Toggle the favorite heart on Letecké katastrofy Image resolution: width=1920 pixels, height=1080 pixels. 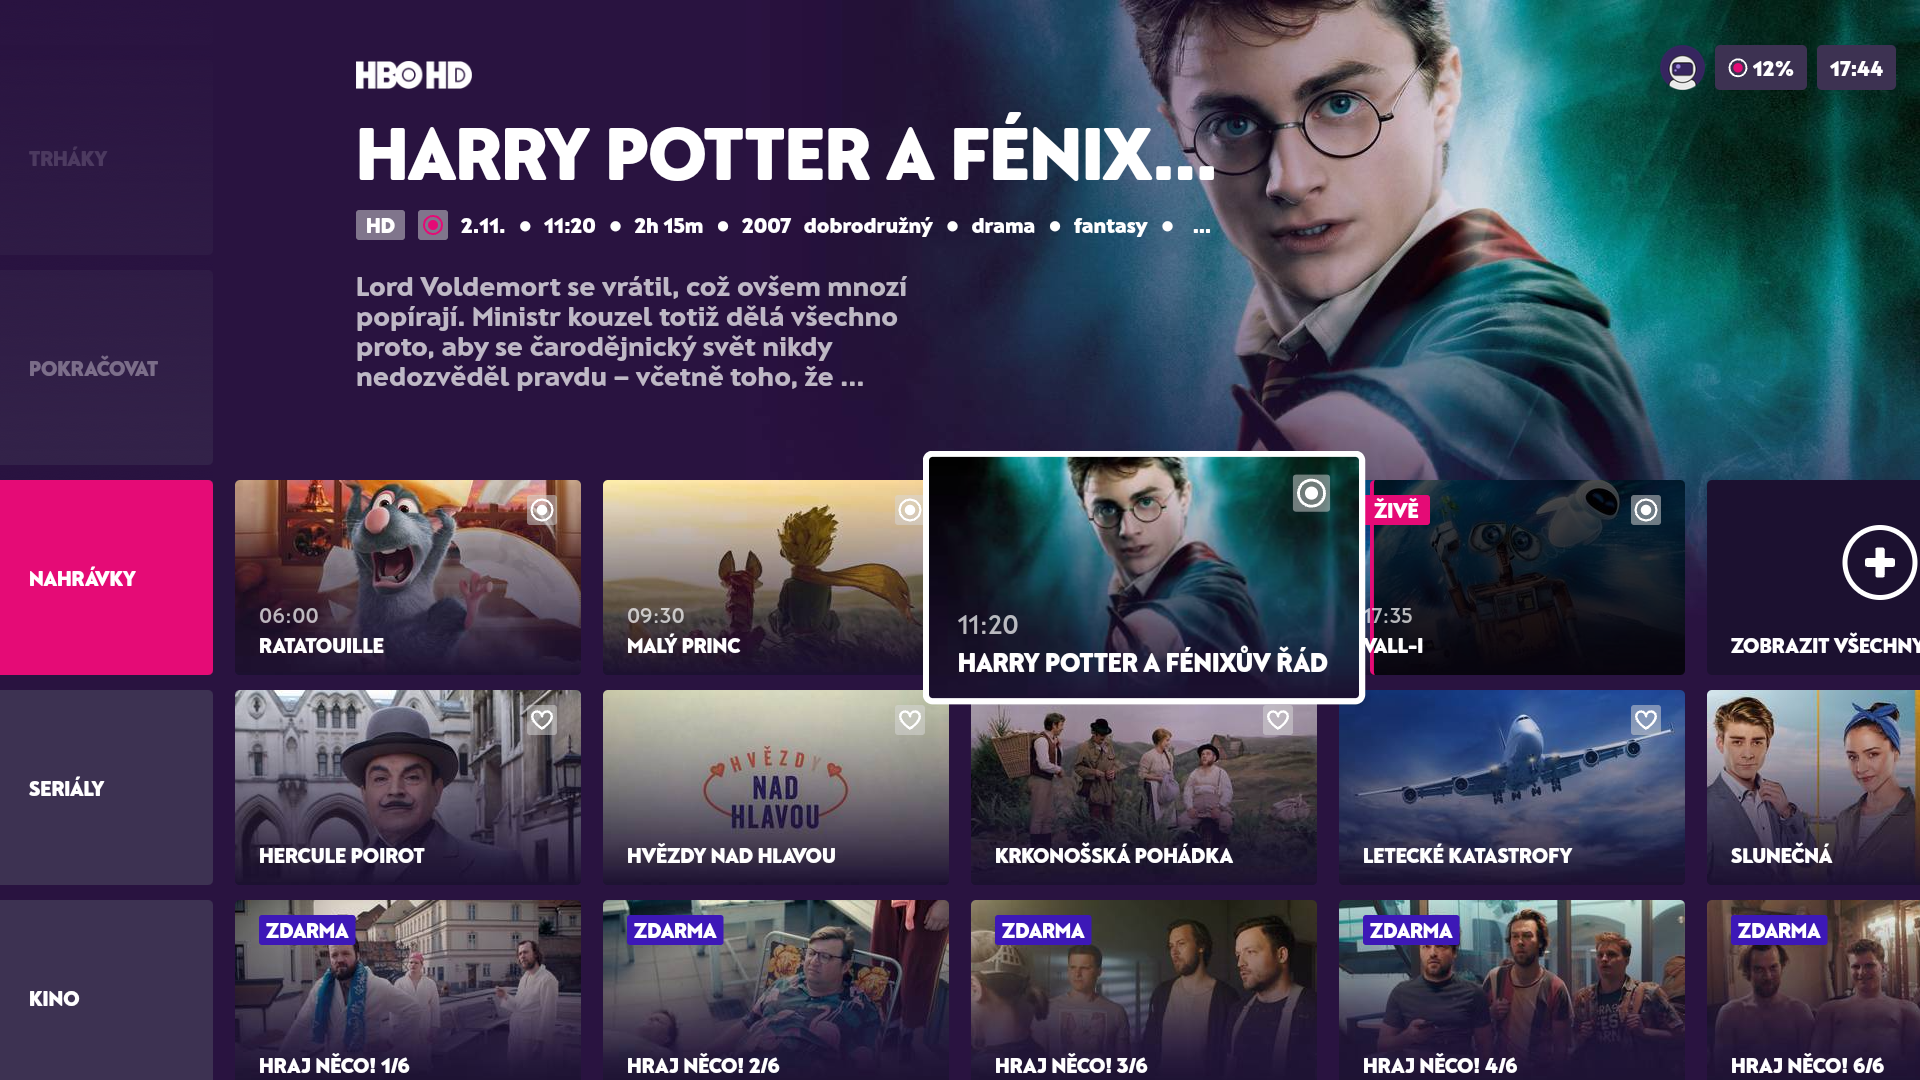[x=1646, y=720]
